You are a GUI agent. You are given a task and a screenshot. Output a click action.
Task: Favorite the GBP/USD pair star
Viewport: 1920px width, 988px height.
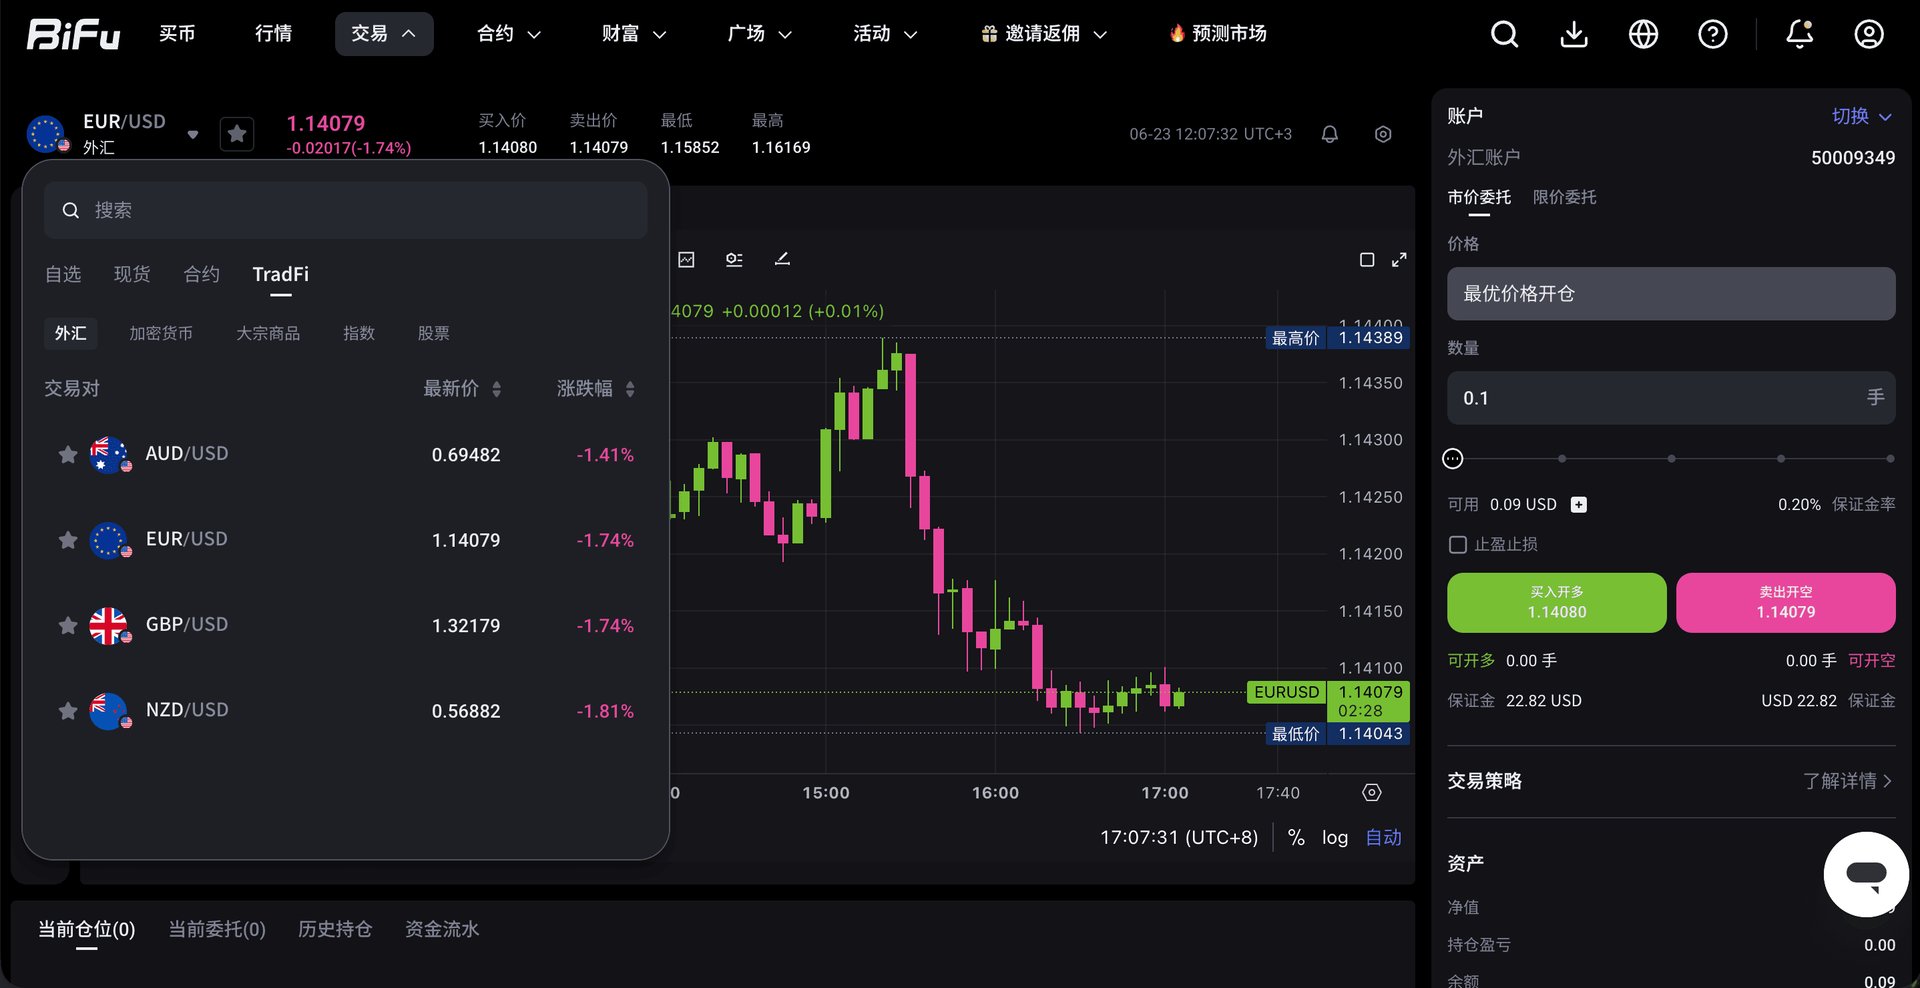pyautogui.click(x=67, y=626)
